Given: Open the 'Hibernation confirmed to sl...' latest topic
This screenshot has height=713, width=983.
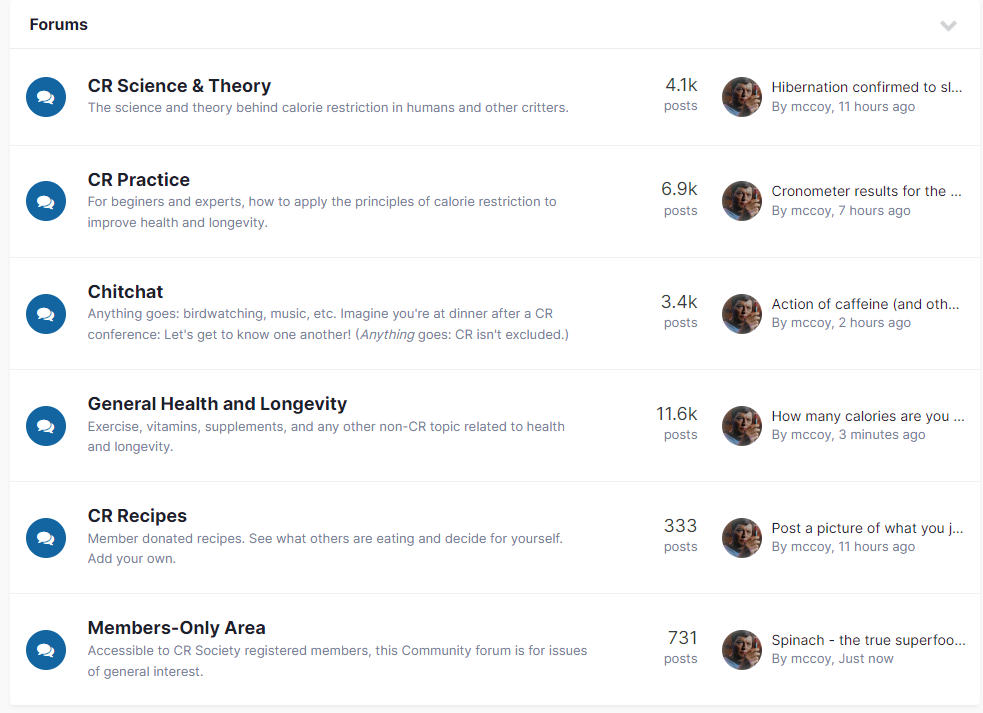Looking at the screenshot, I should click(x=866, y=87).
